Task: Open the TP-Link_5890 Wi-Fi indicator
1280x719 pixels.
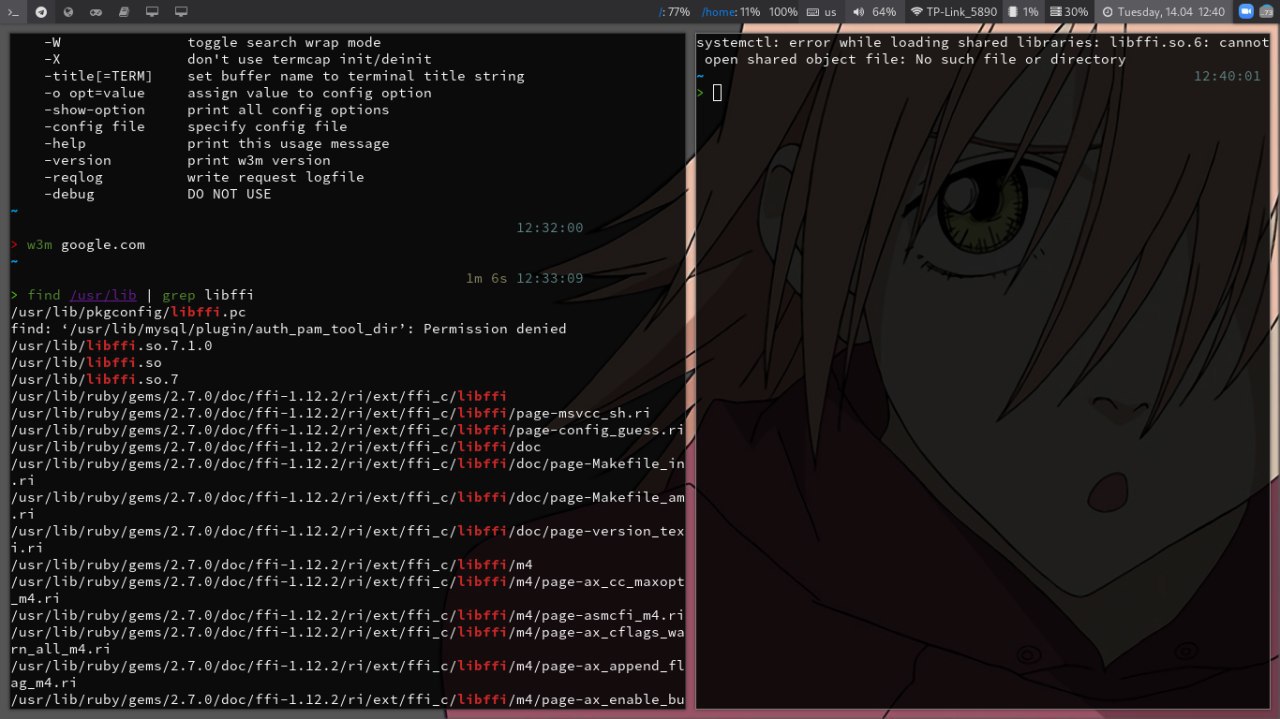Action: [954, 12]
